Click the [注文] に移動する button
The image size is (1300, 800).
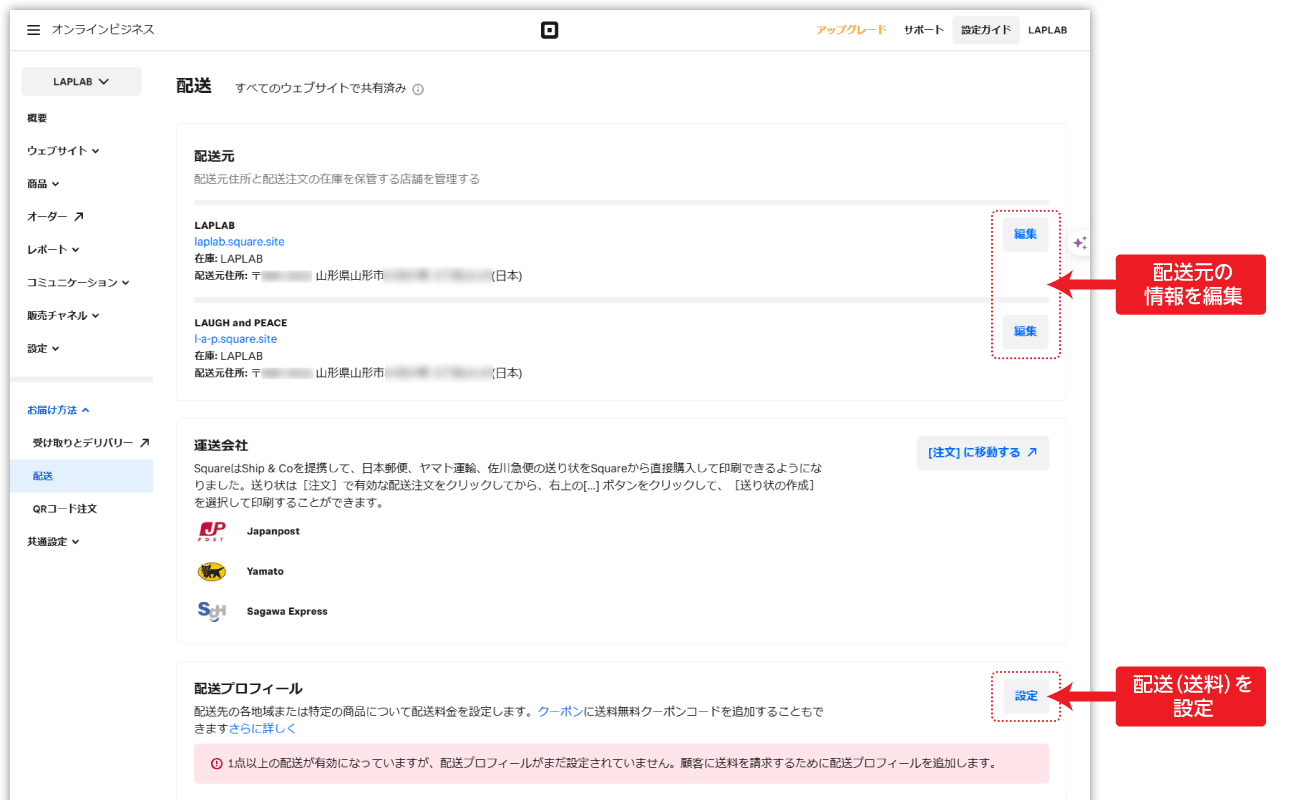[x=983, y=452]
